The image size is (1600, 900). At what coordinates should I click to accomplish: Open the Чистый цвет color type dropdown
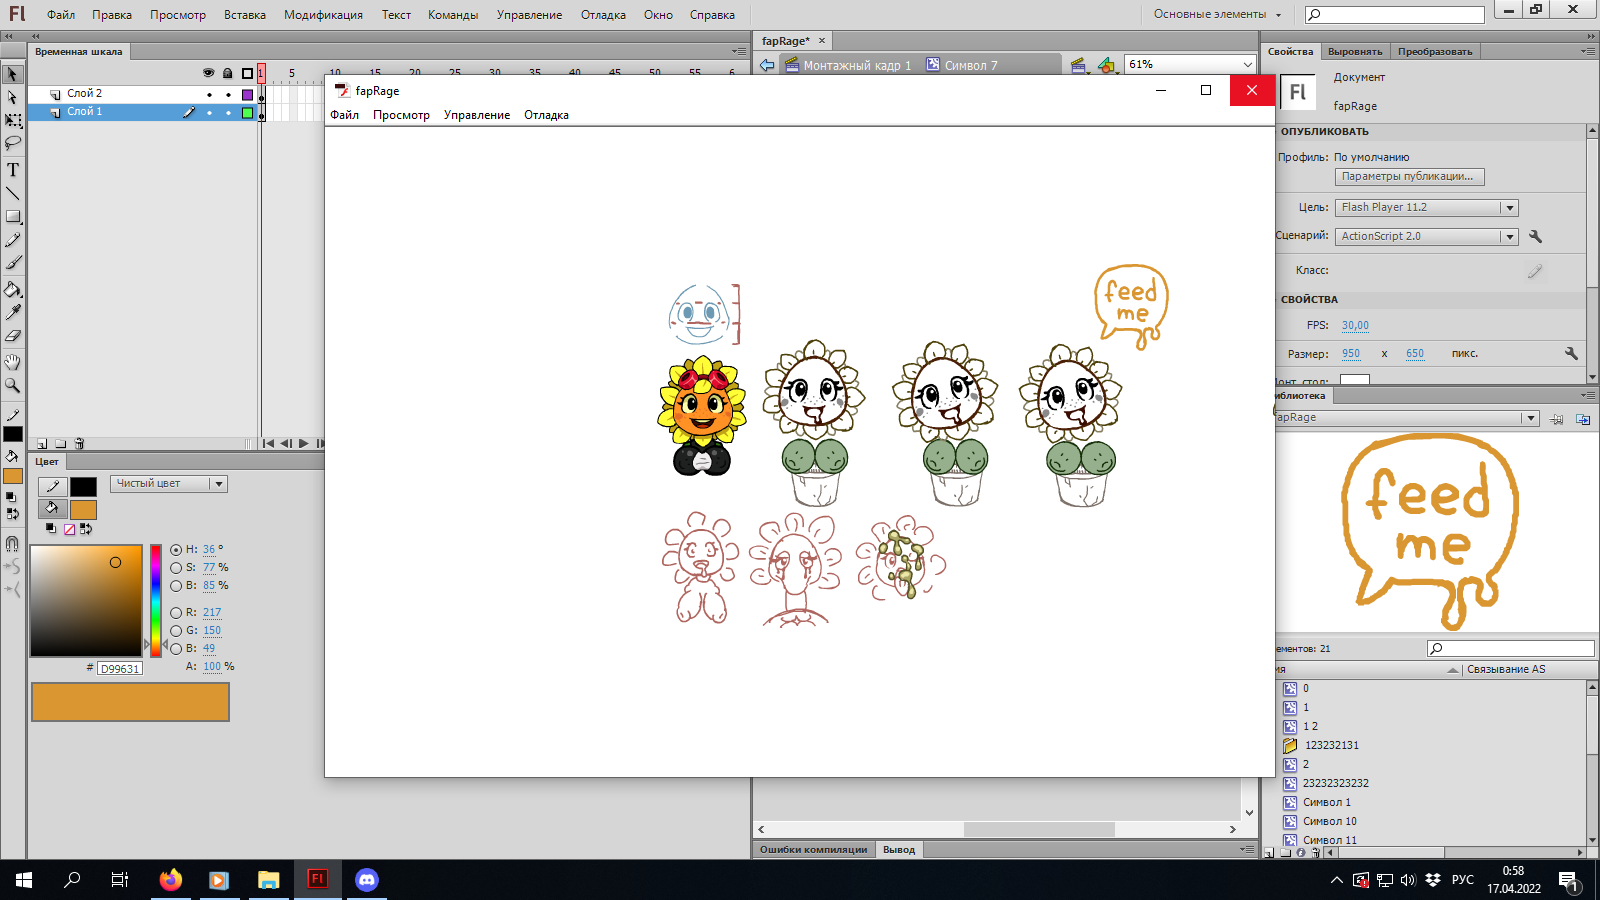[169, 484]
